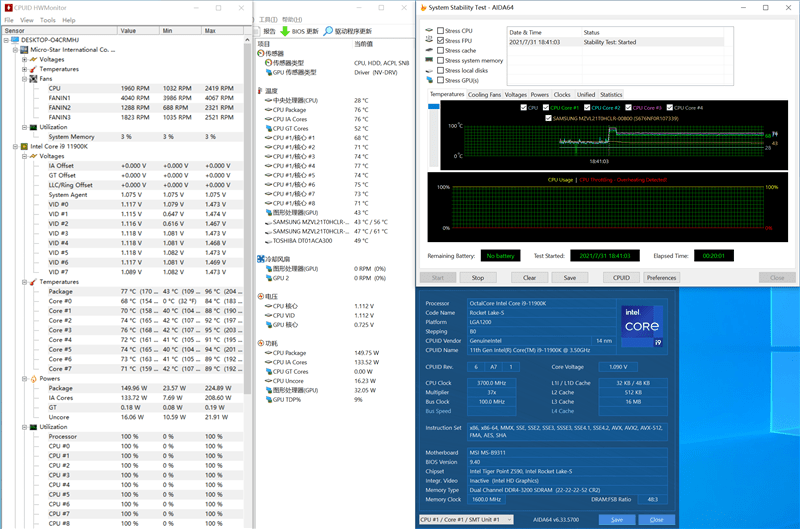Screen dimensions: 800x529
Task: Click the CPU GT Cores temperature row icon
Action: [268, 129]
